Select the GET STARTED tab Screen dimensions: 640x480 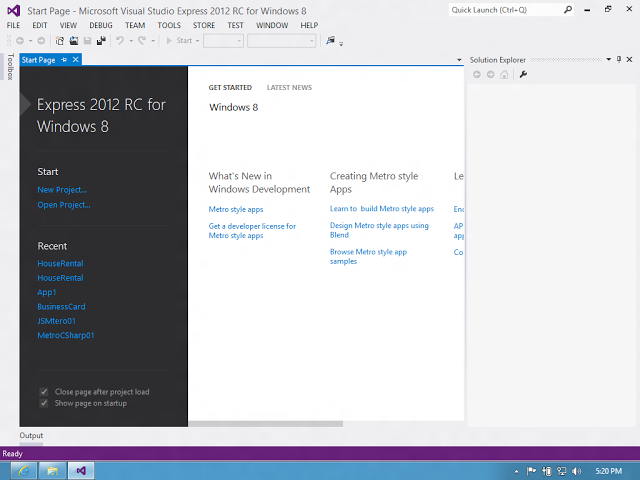[230, 87]
